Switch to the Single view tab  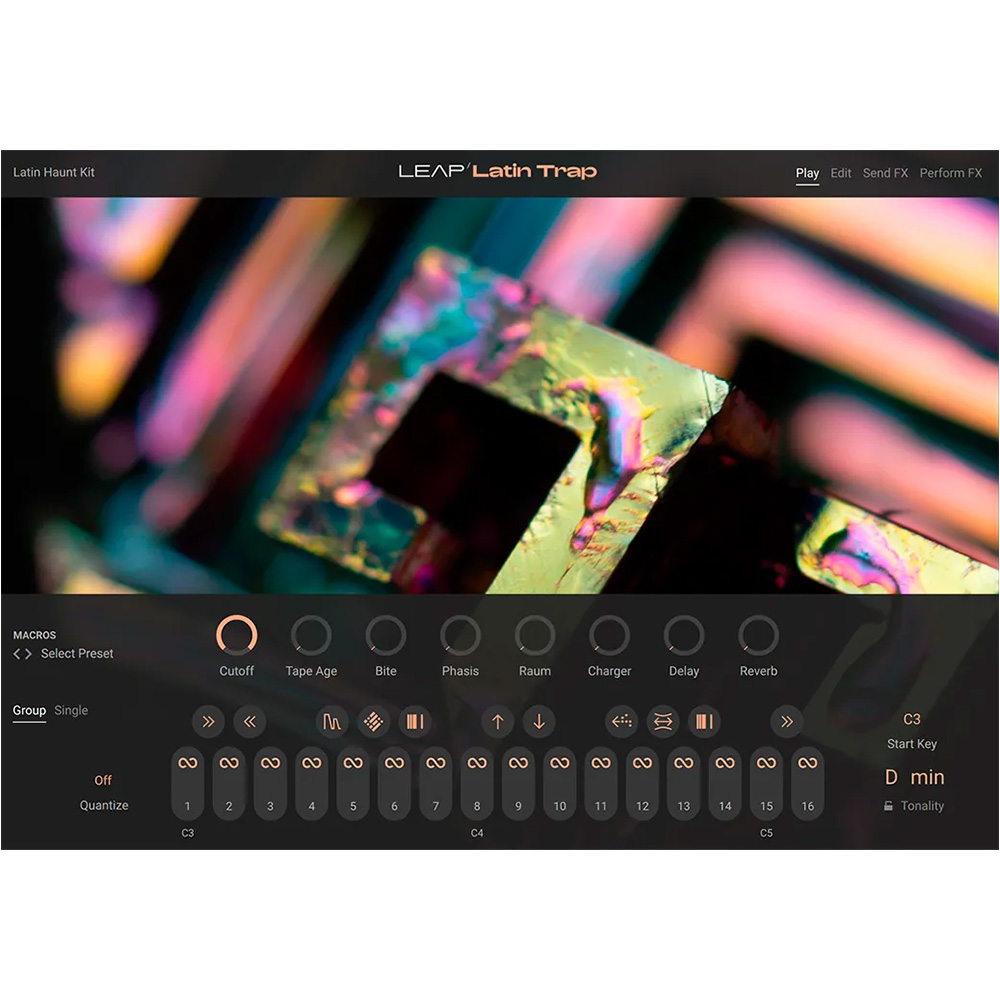[x=71, y=710]
